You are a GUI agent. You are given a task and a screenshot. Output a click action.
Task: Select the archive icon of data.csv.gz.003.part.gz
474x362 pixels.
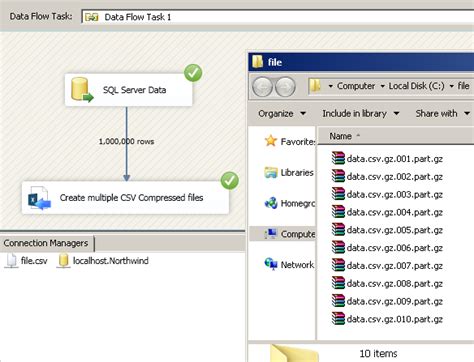pyautogui.click(x=338, y=194)
